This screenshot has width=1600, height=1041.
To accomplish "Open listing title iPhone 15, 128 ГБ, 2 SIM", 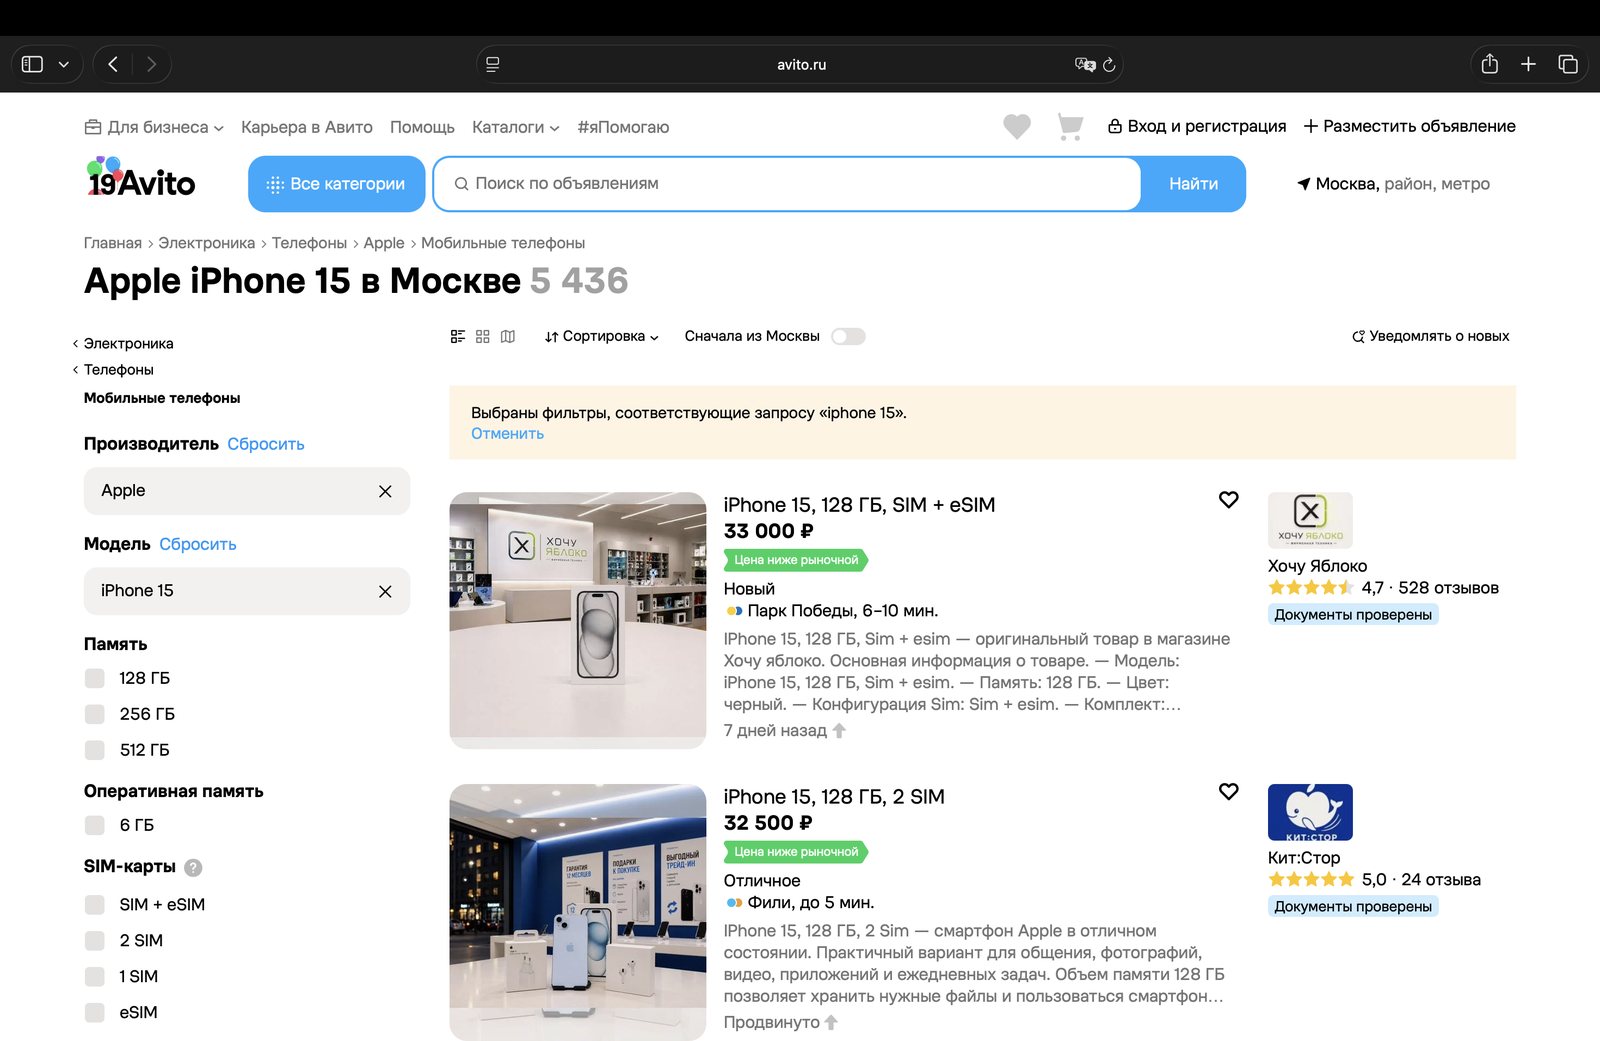I will (834, 797).
